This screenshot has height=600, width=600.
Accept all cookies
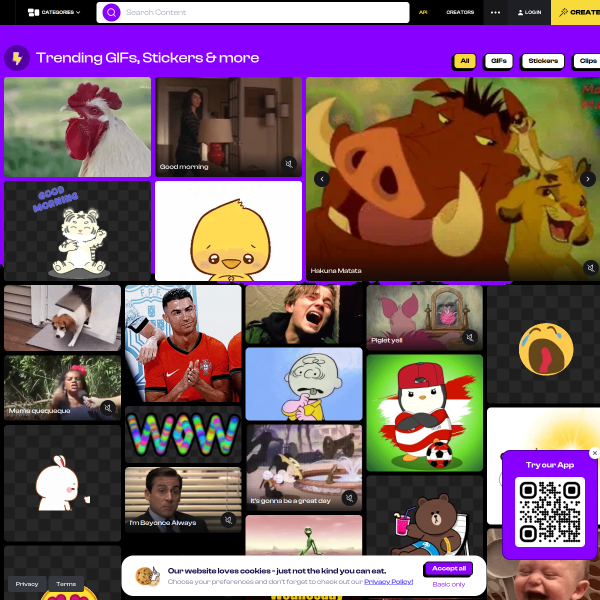(448, 569)
